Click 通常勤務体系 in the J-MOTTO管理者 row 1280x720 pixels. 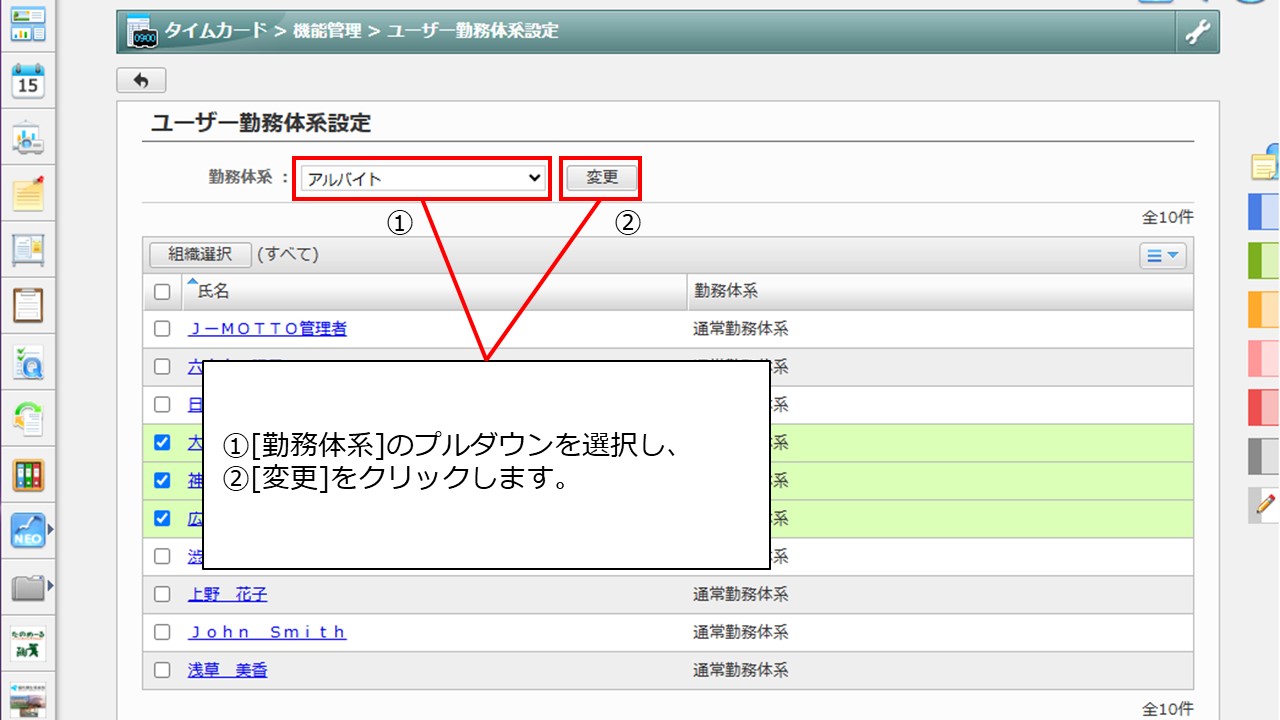(x=741, y=328)
